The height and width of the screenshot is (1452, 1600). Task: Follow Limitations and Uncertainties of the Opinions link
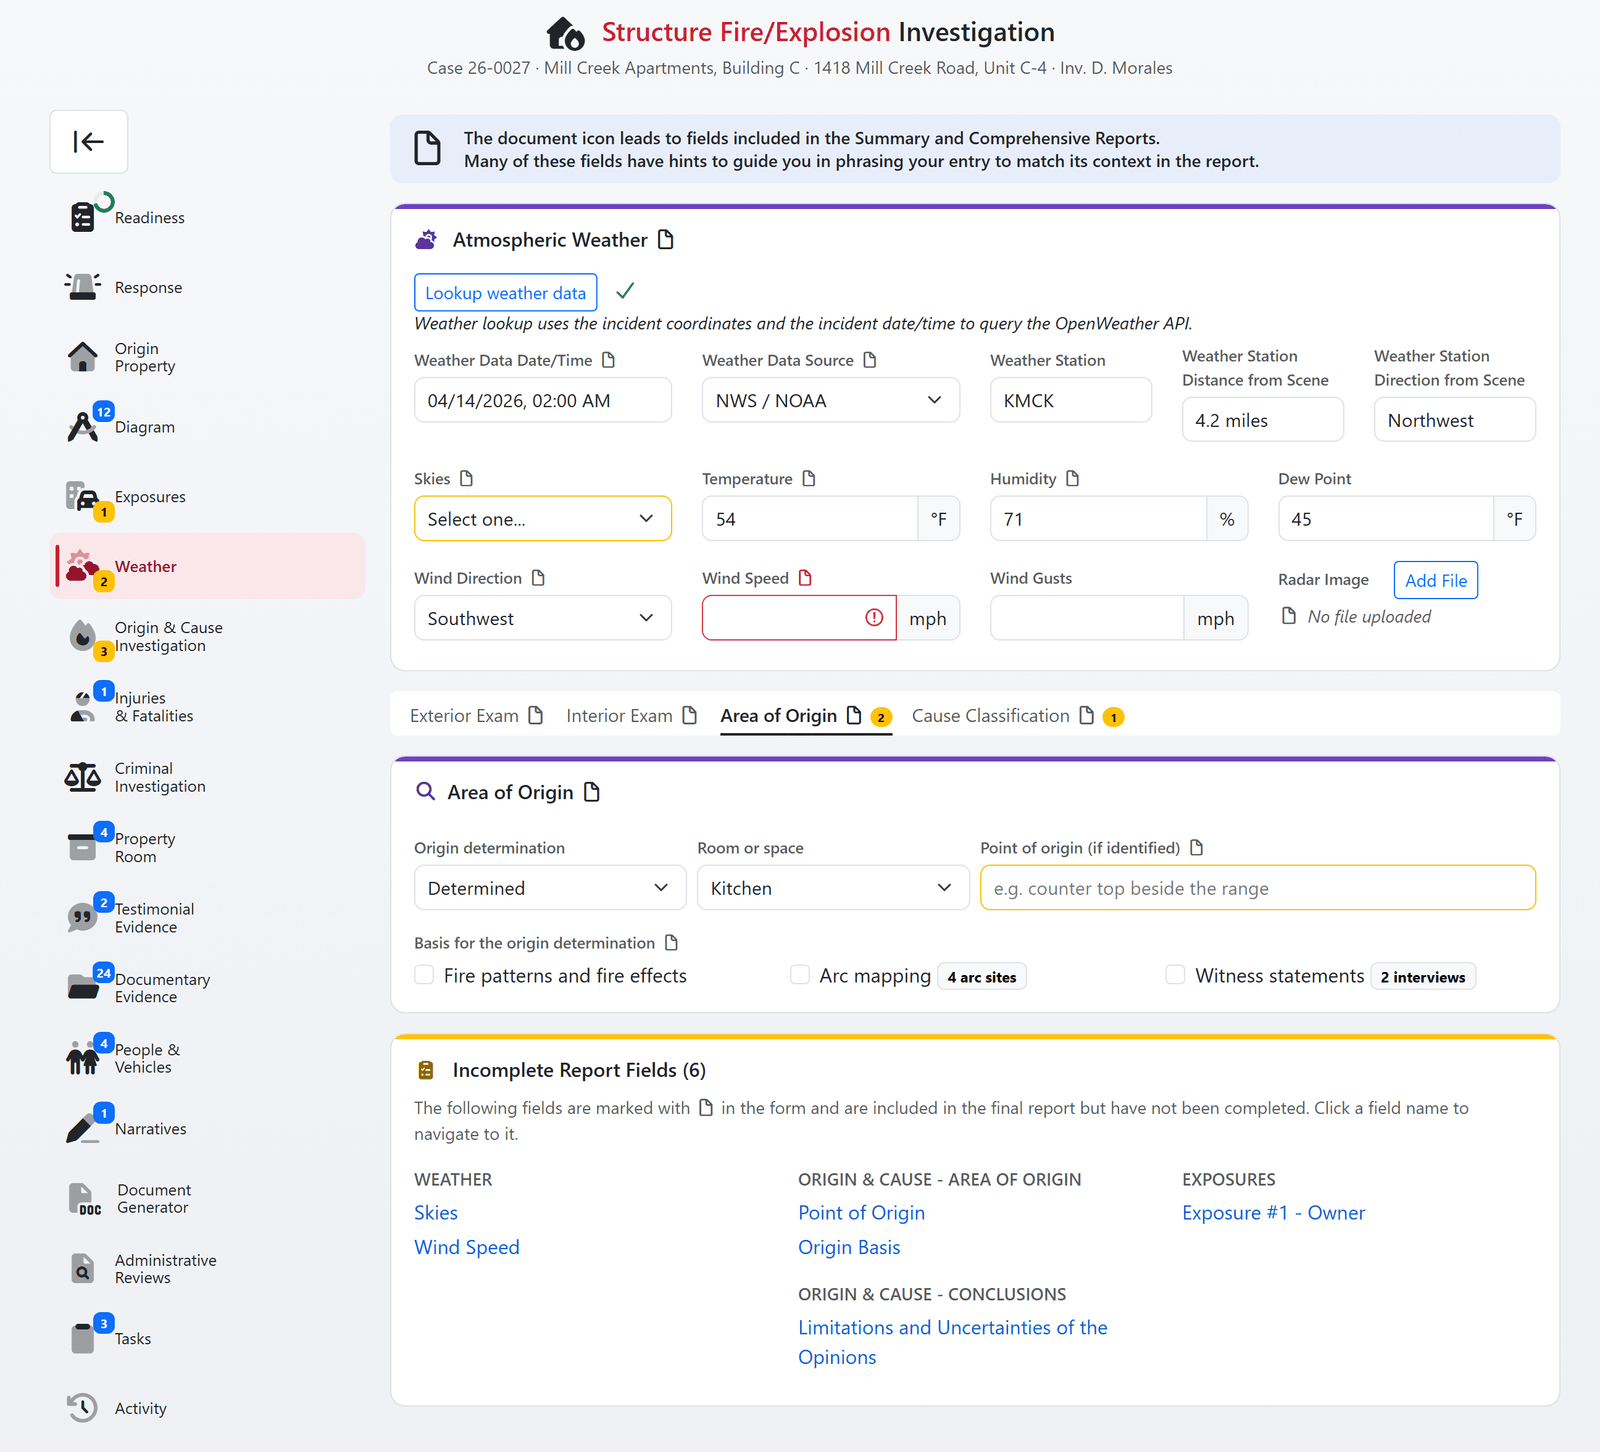[953, 1342]
